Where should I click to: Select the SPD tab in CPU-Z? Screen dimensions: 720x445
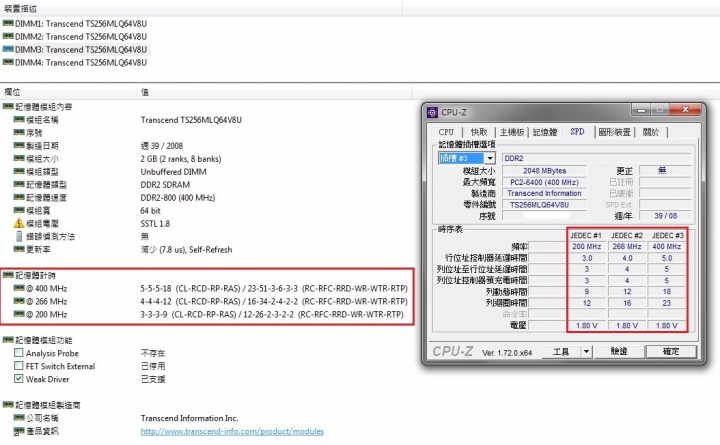[x=577, y=132]
